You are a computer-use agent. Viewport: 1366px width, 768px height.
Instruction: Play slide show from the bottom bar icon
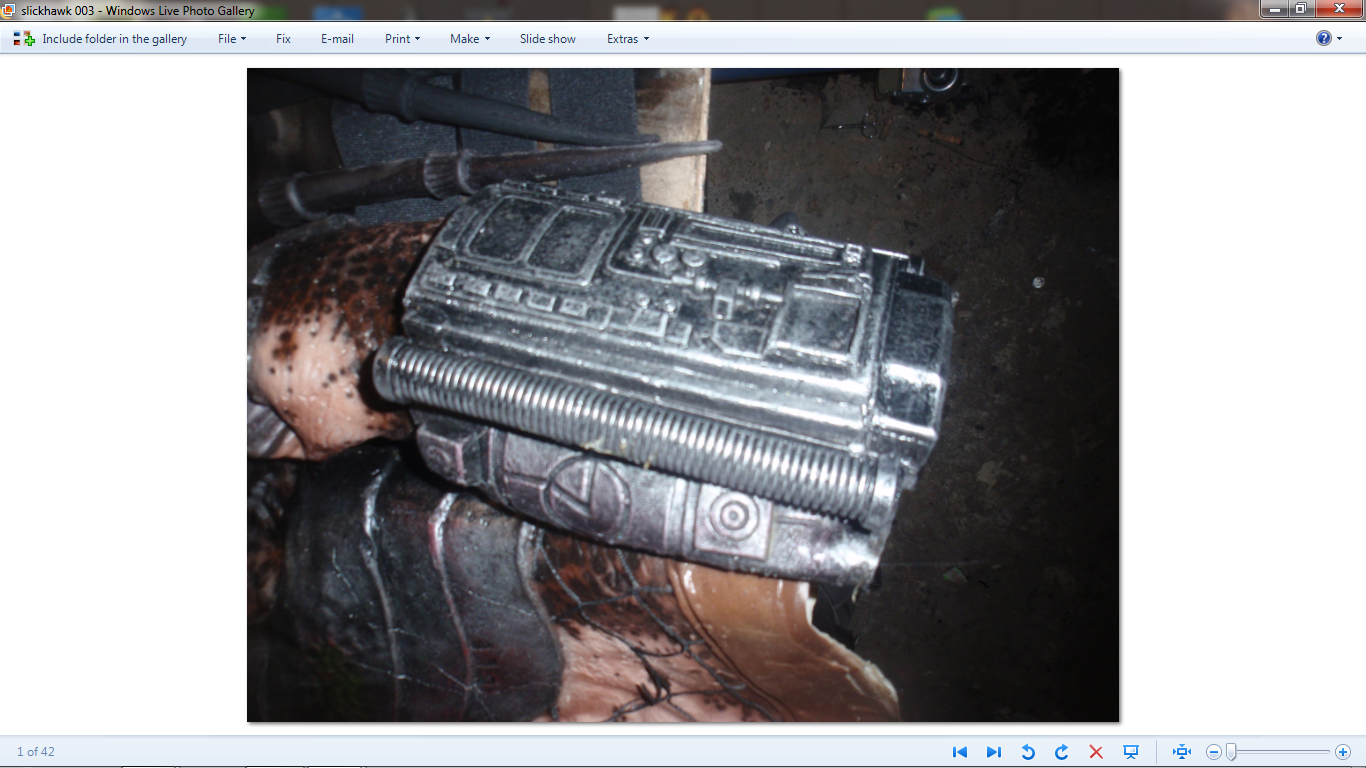pyautogui.click(x=1131, y=752)
